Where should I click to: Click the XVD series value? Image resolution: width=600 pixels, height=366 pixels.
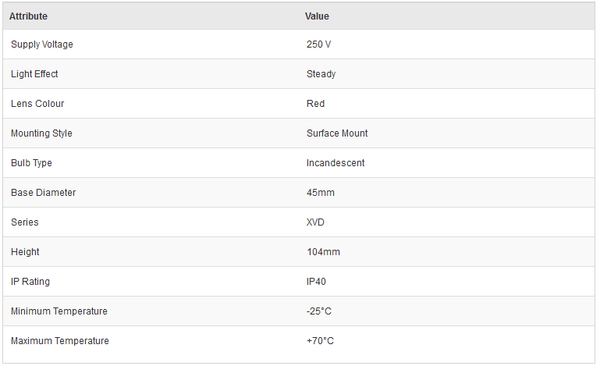pos(315,222)
